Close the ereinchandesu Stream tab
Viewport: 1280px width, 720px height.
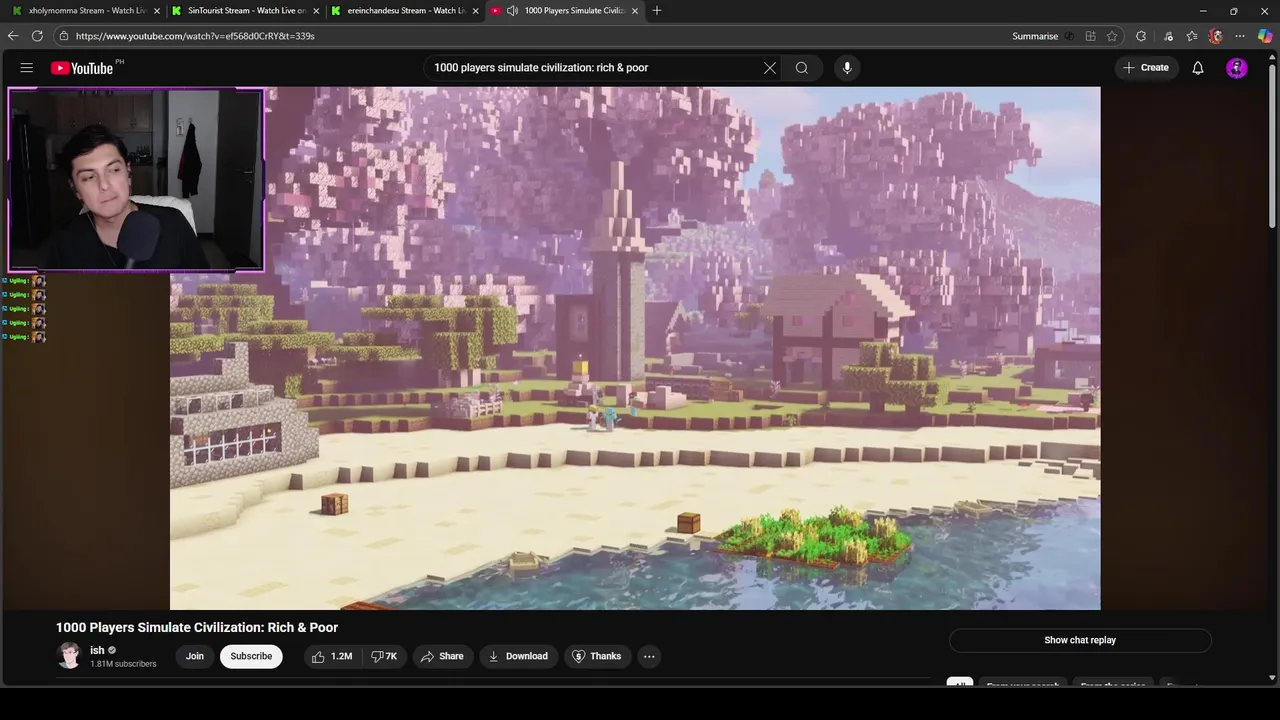pyautogui.click(x=476, y=11)
